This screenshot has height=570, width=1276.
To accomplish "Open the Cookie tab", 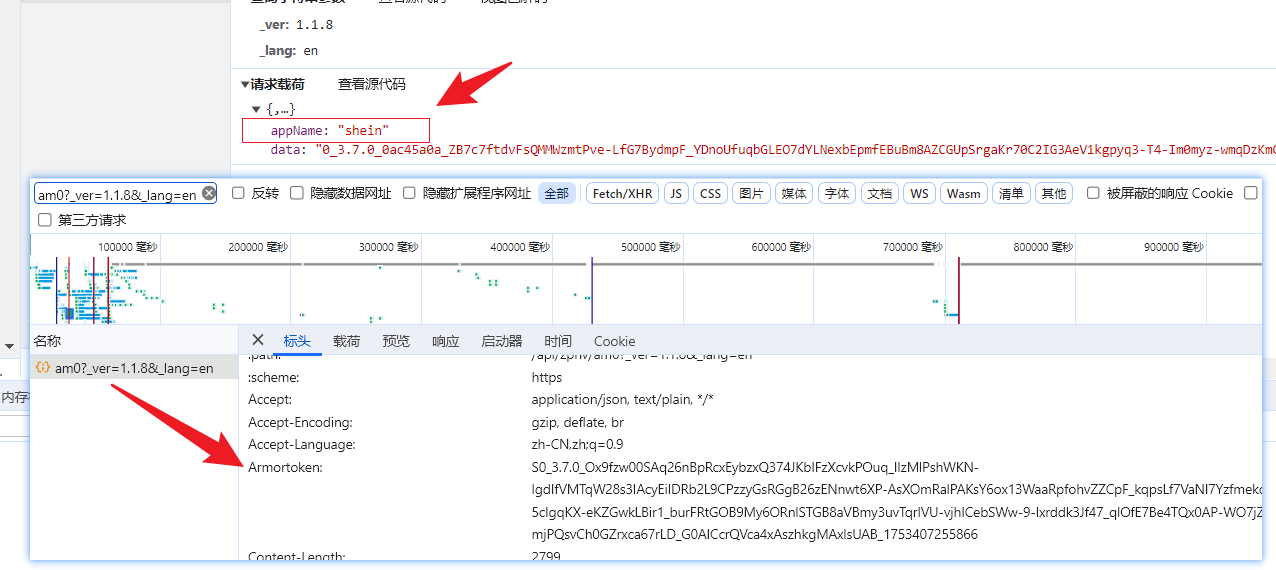I will (614, 341).
